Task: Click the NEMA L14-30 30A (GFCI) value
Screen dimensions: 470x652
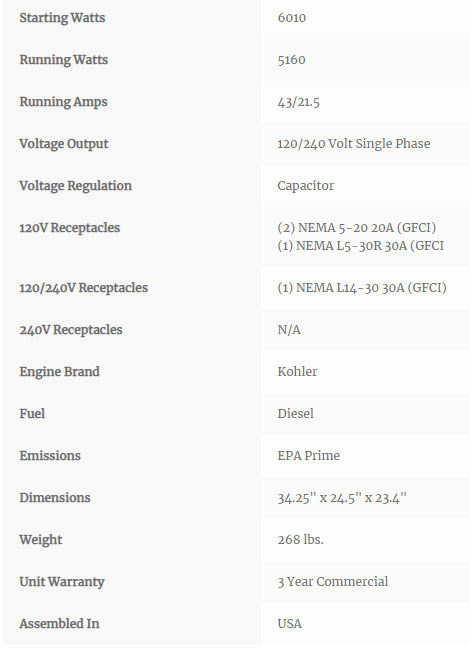Action: click(362, 288)
